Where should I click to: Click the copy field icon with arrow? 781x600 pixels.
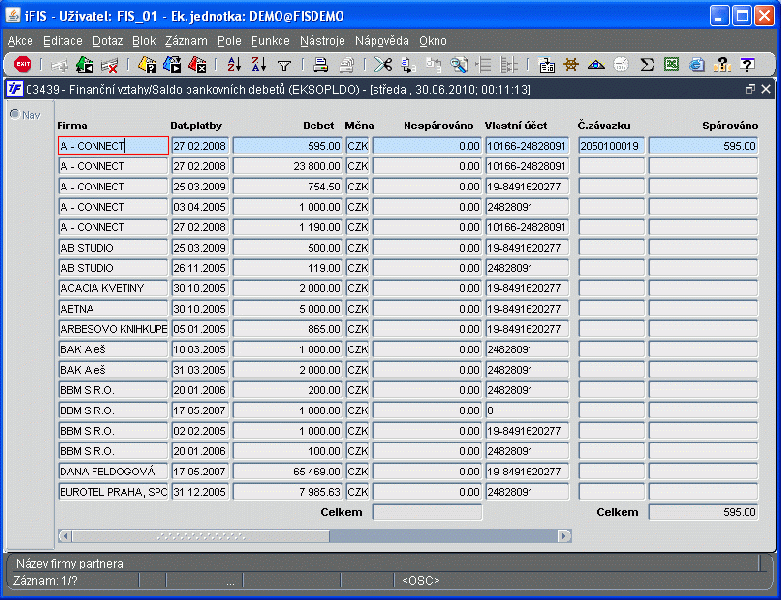point(408,65)
